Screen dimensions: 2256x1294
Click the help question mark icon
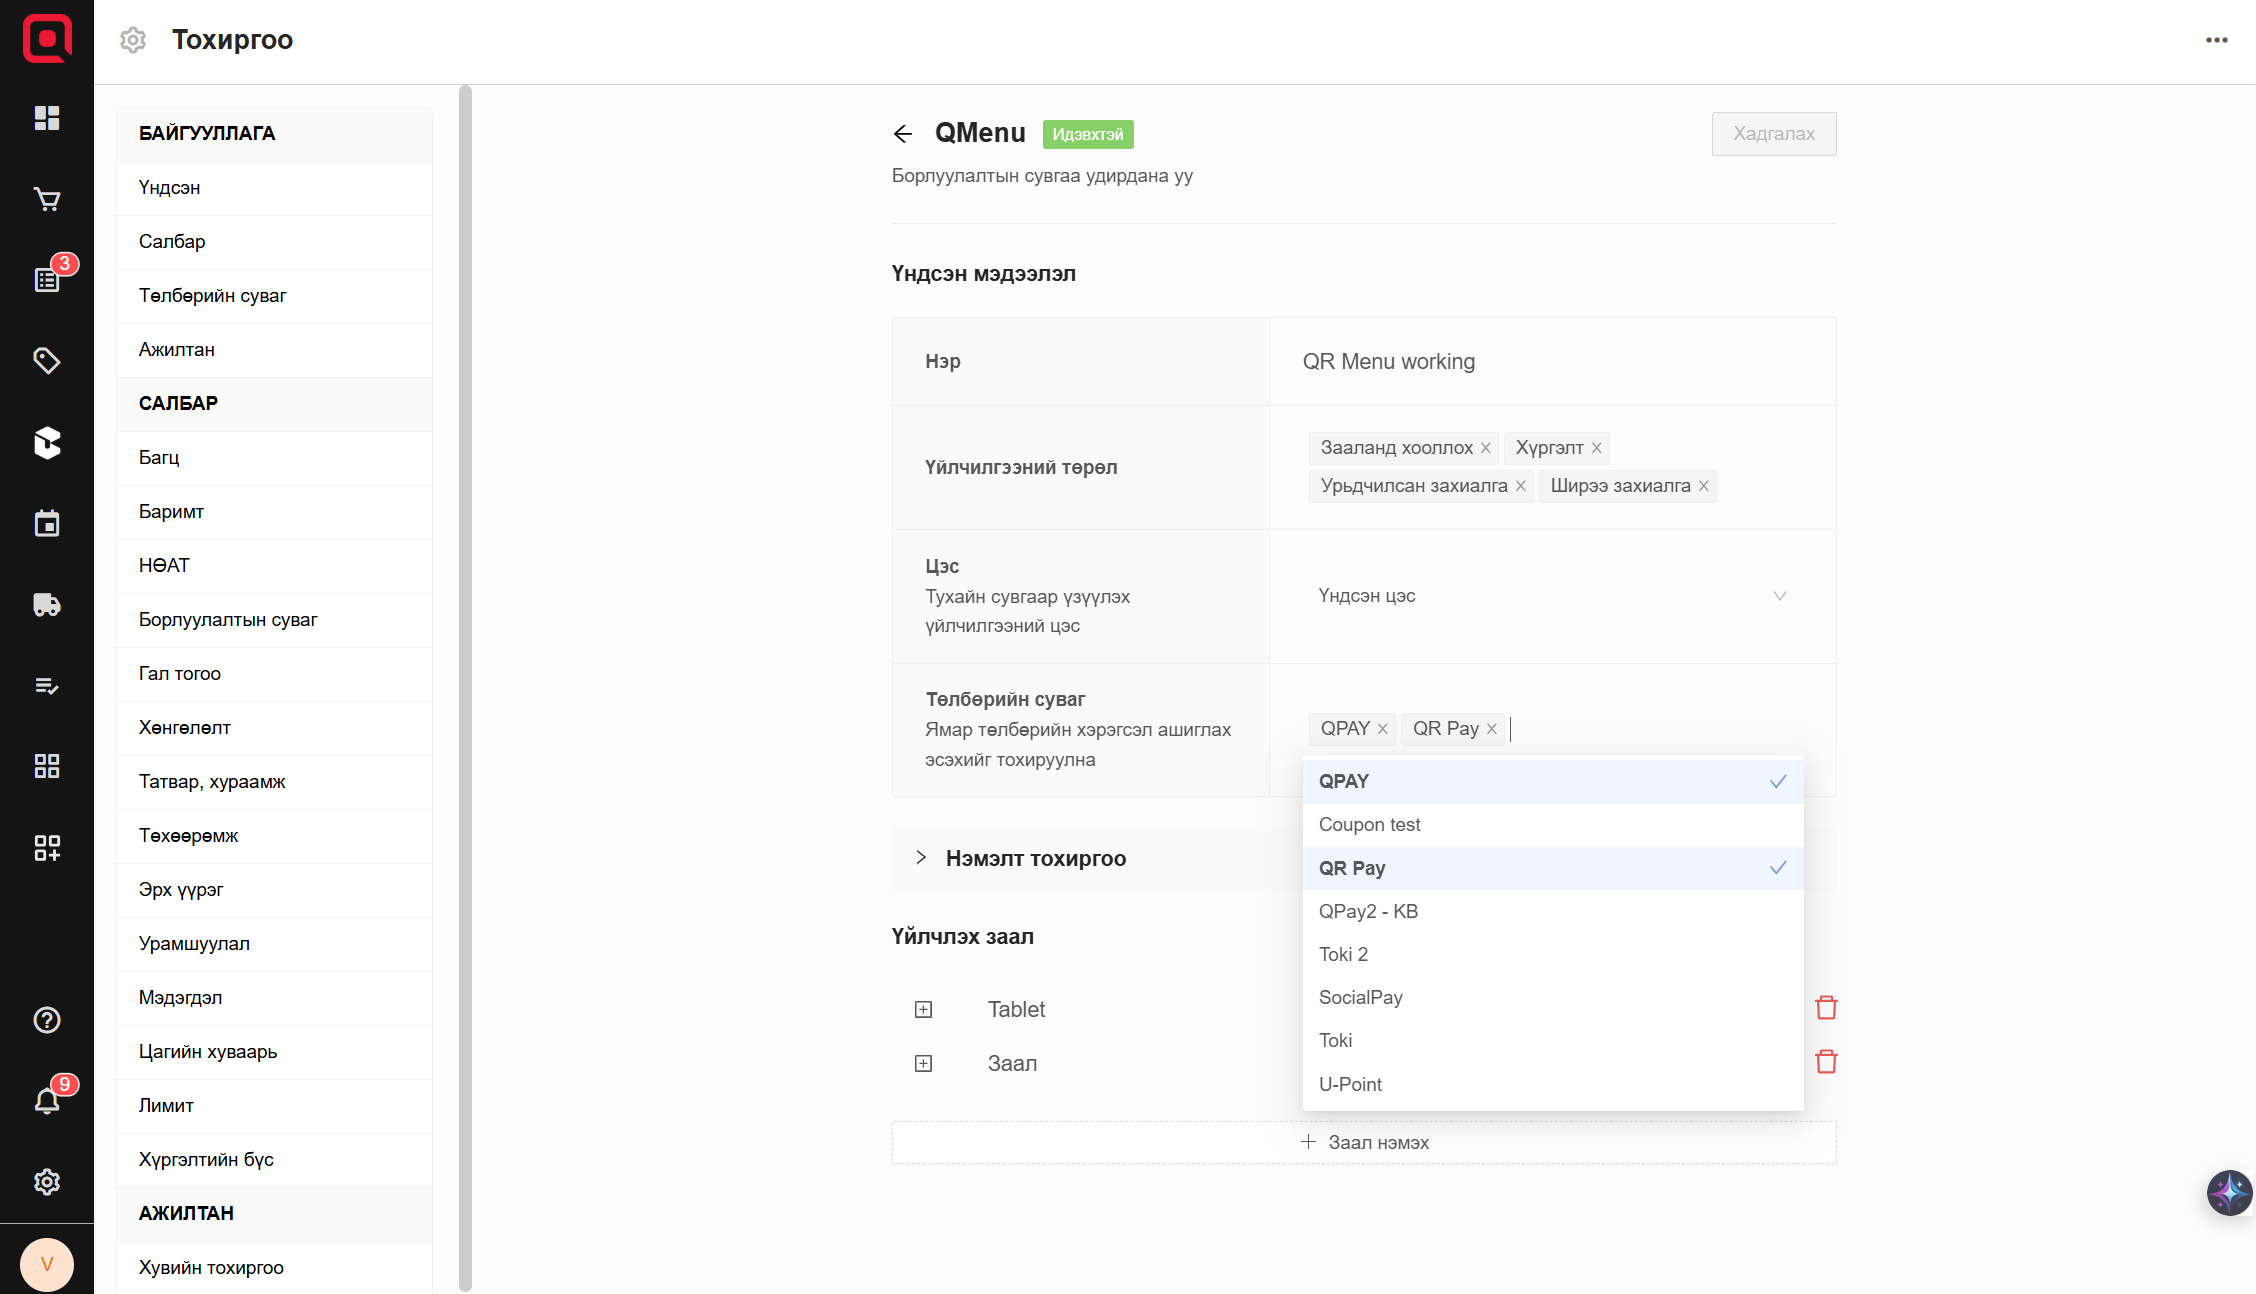(47, 1020)
